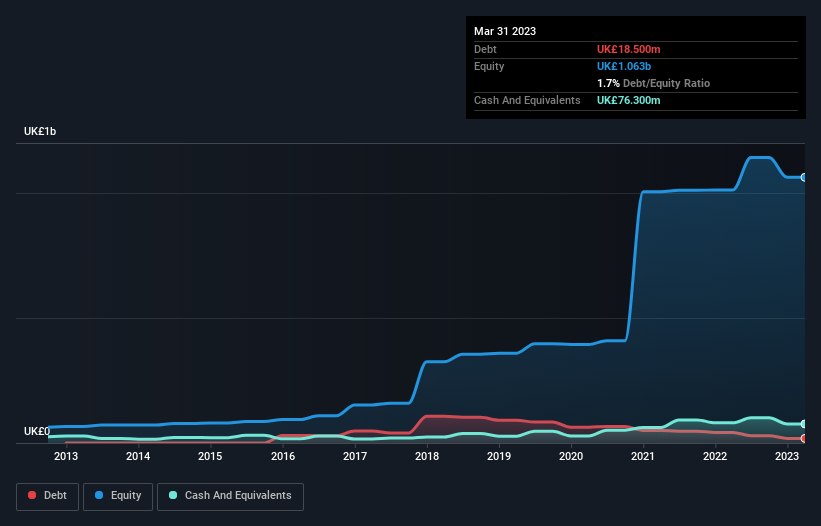The height and width of the screenshot is (526, 821).
Task: Toggle Cash And Equivalents legend button
Action: click(230, 496)
